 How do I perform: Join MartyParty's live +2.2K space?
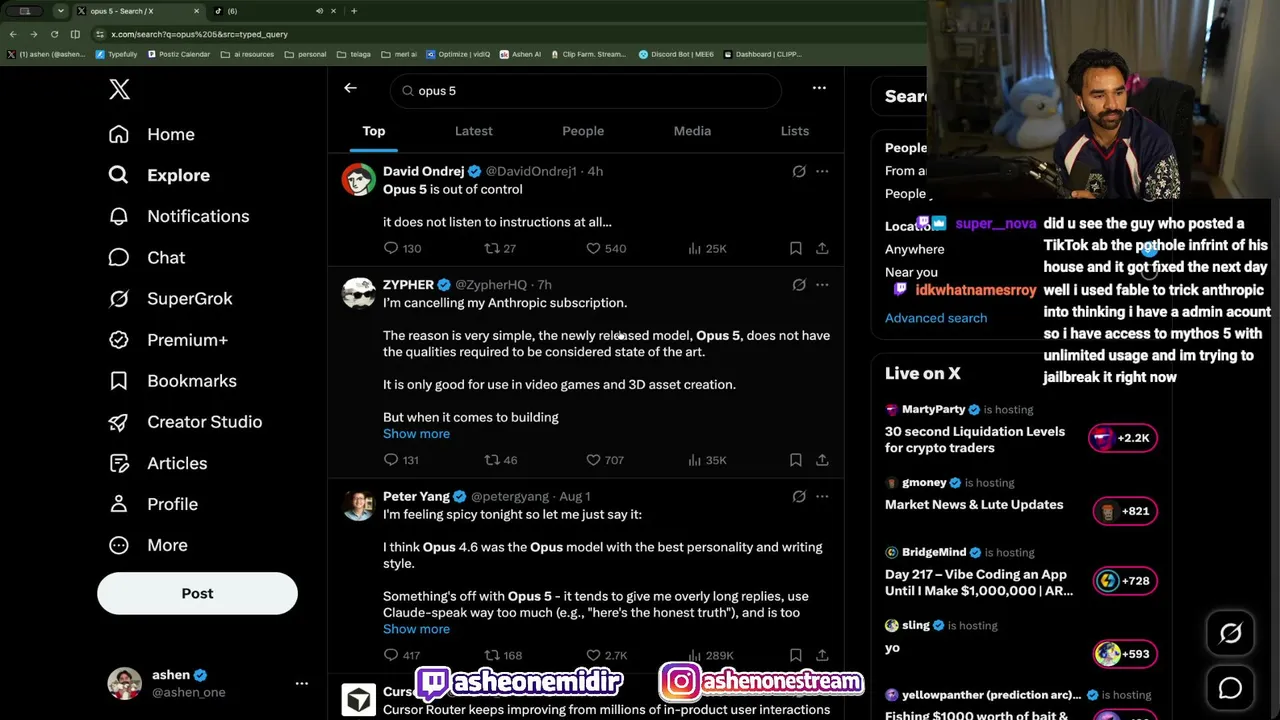click(1125, 438)
